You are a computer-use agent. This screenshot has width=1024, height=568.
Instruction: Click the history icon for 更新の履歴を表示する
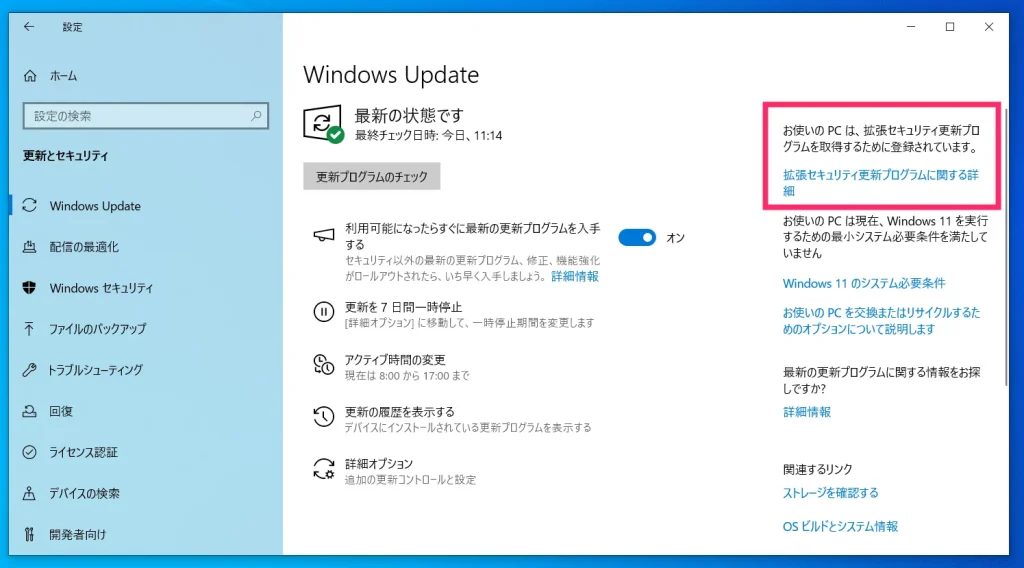coord(323,416)
